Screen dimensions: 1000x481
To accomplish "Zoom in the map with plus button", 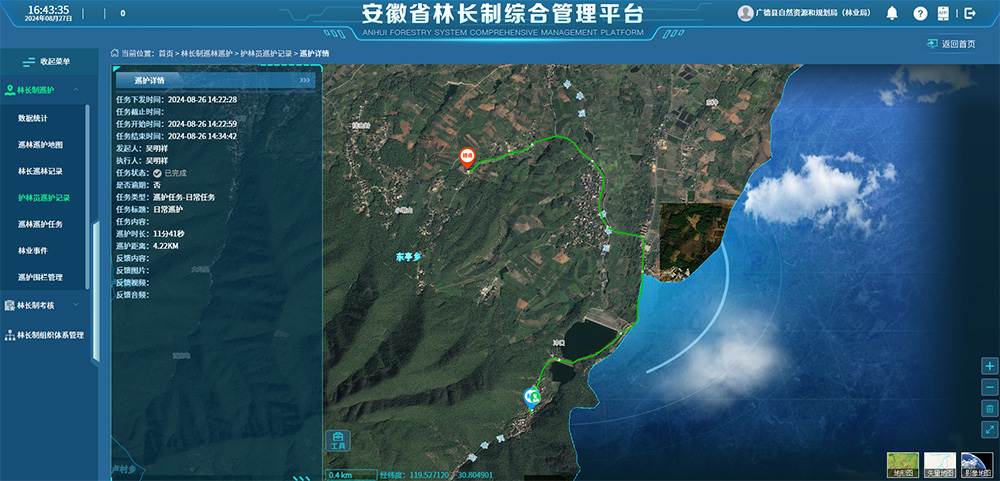I will (989, 366).
